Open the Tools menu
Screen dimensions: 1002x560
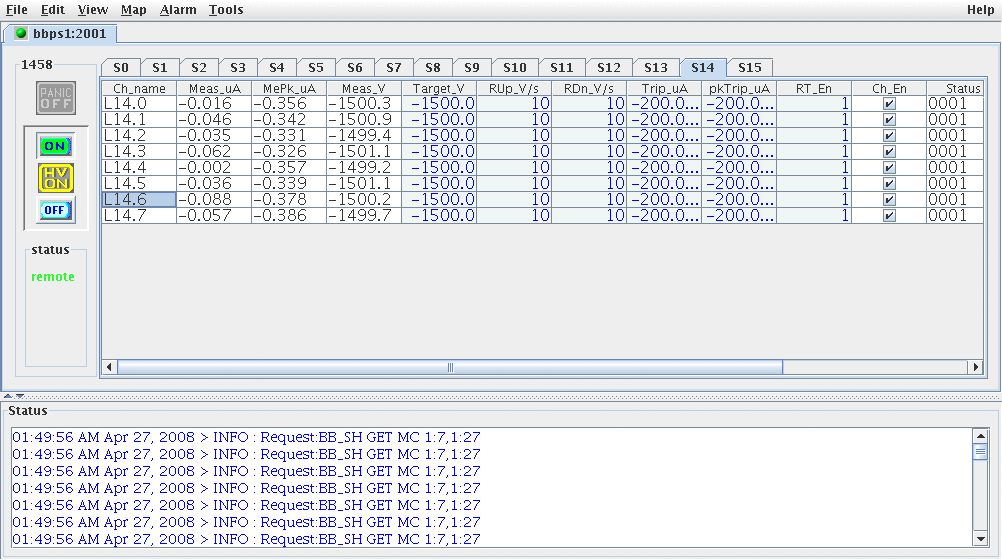pos(226,10)
